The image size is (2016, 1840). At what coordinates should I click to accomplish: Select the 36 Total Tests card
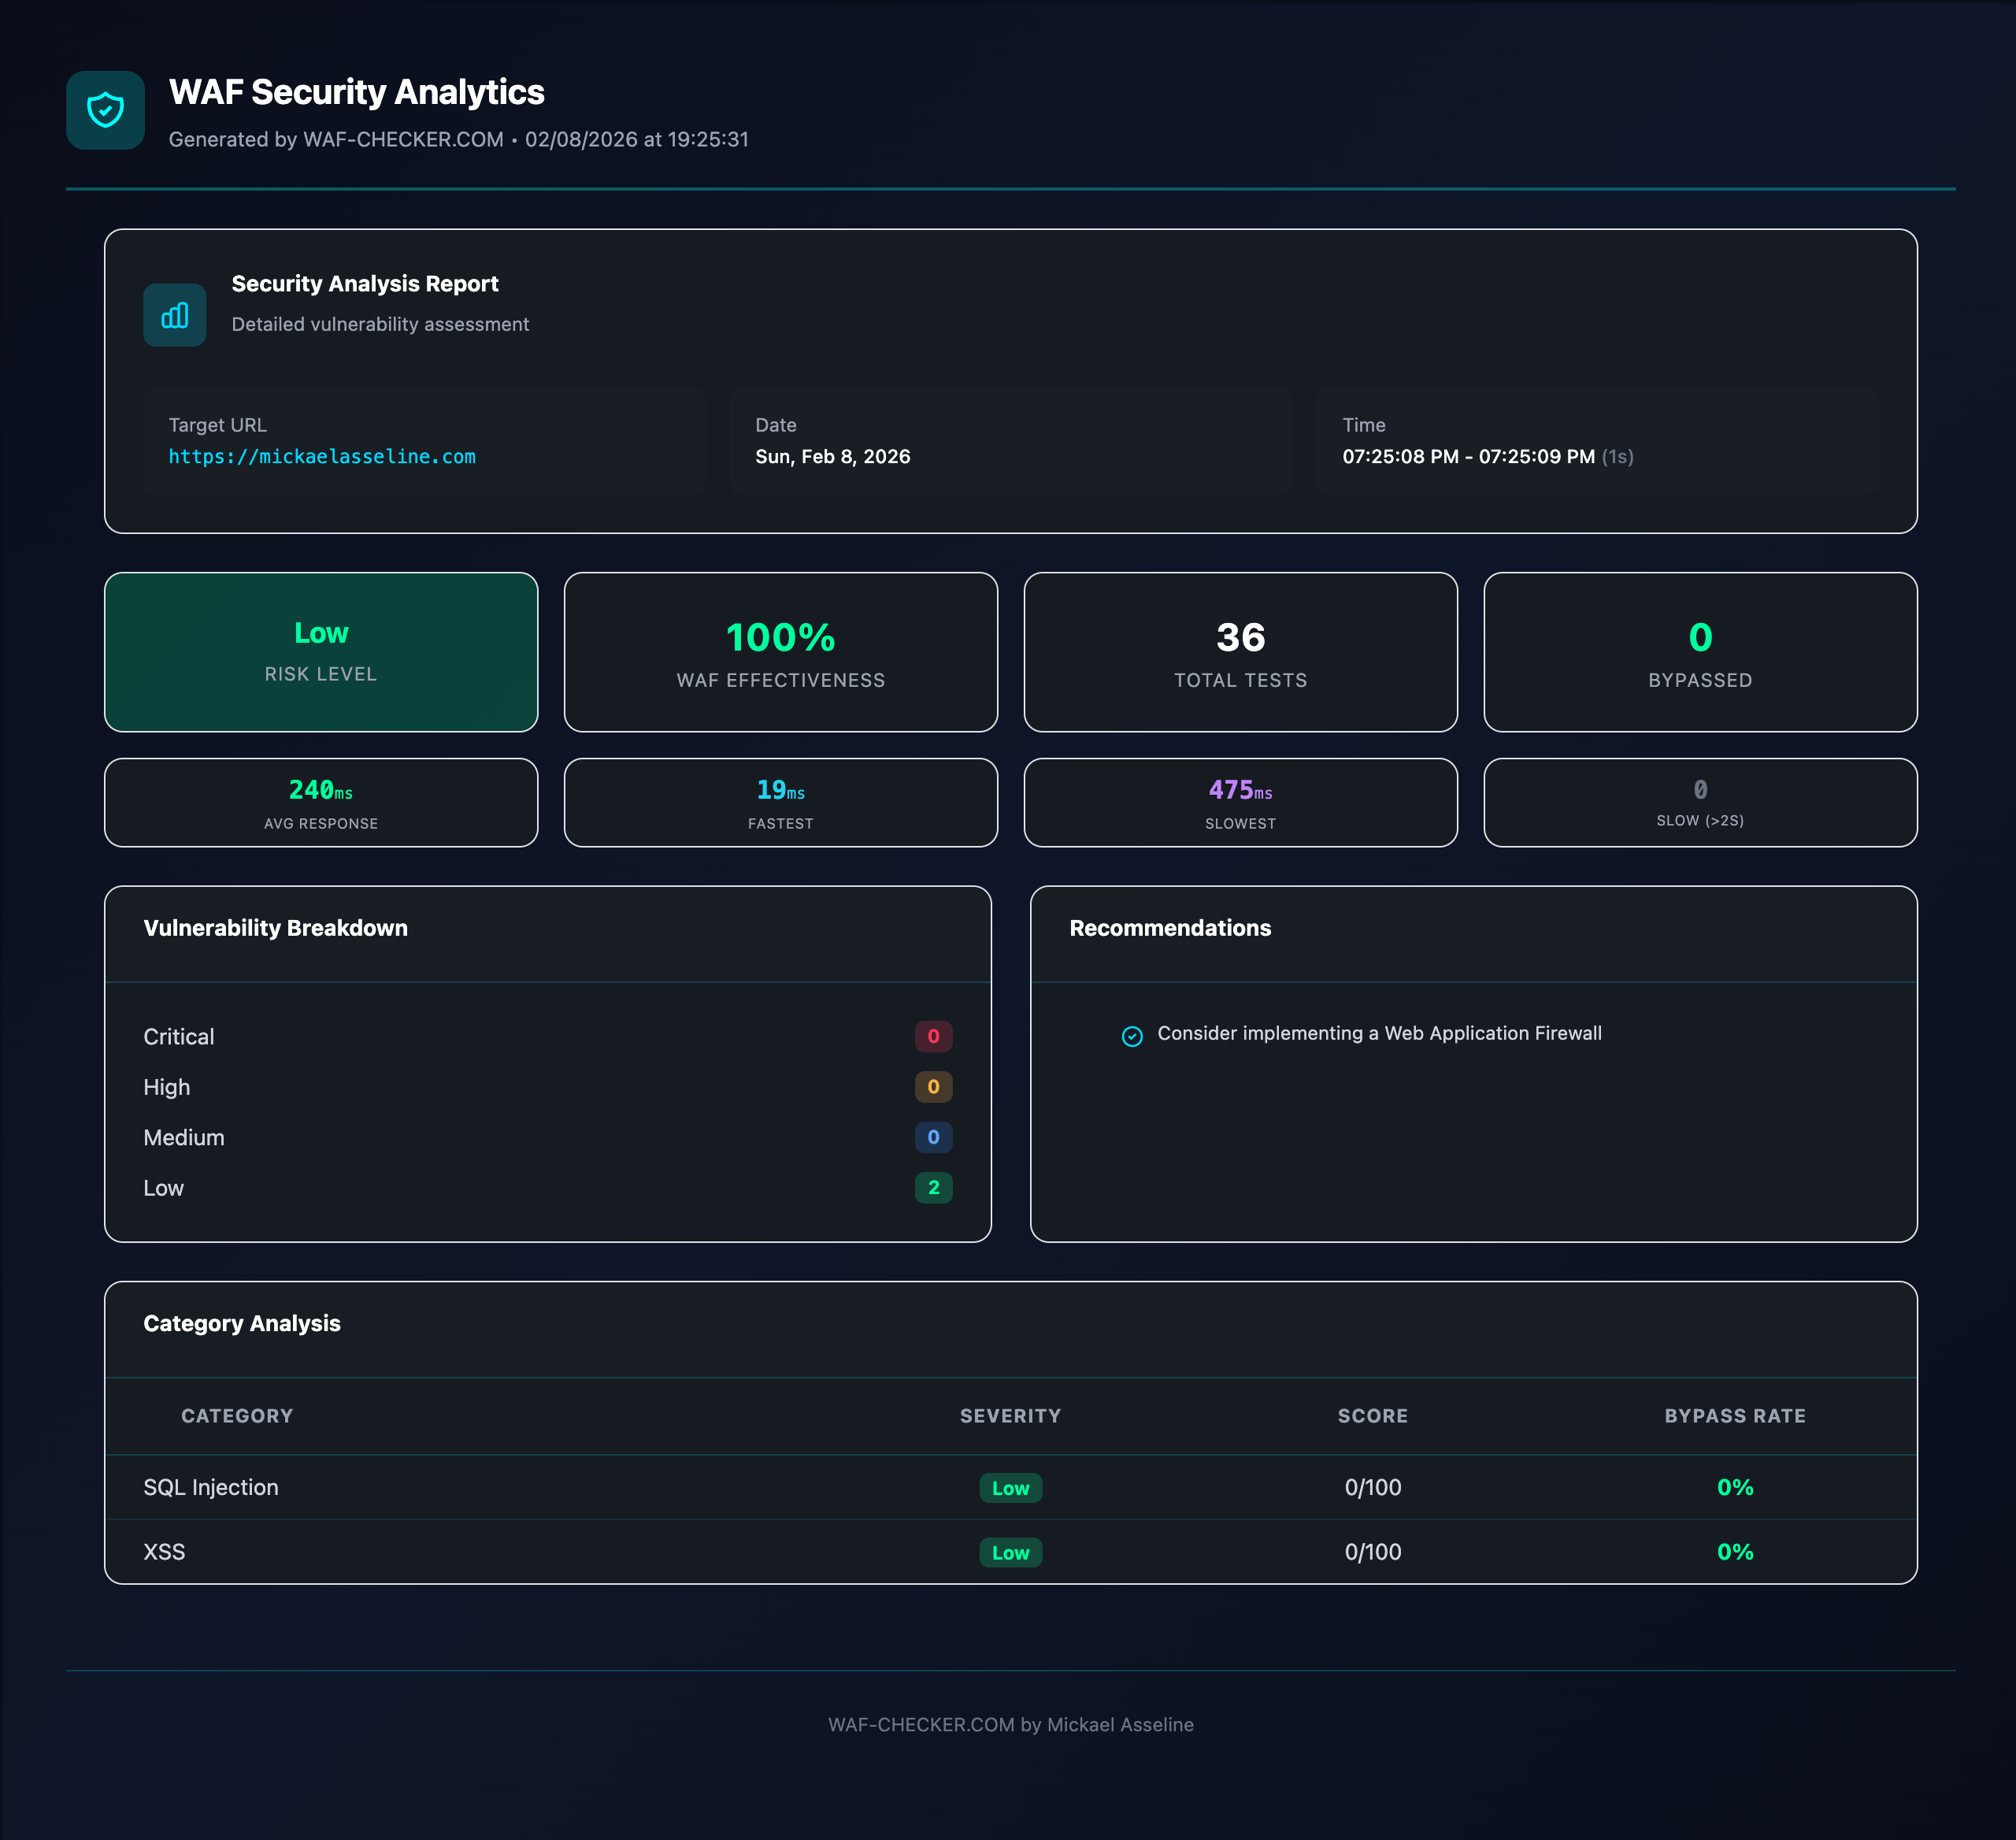tap(1240, 652)
